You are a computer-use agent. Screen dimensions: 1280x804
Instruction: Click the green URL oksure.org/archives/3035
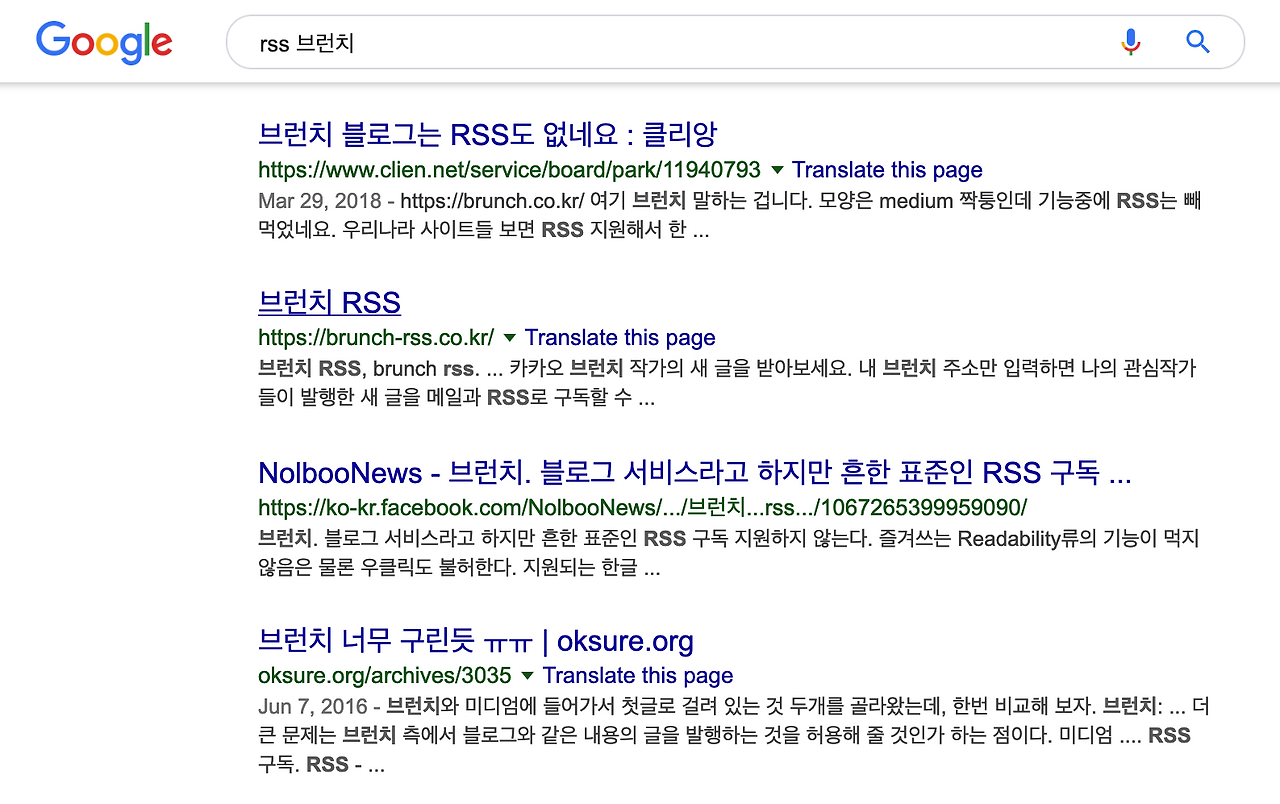385,676
